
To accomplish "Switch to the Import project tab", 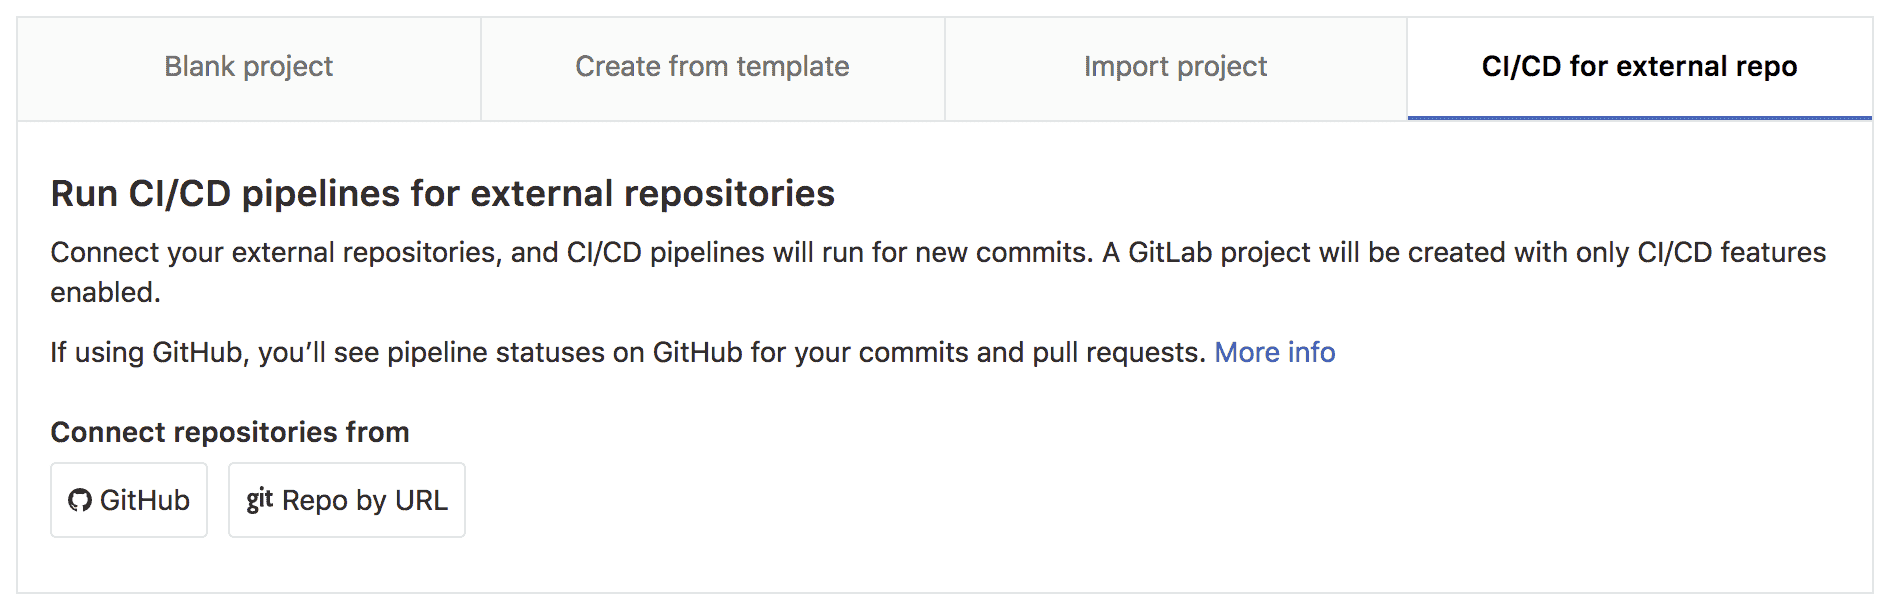I will 1174,67.
